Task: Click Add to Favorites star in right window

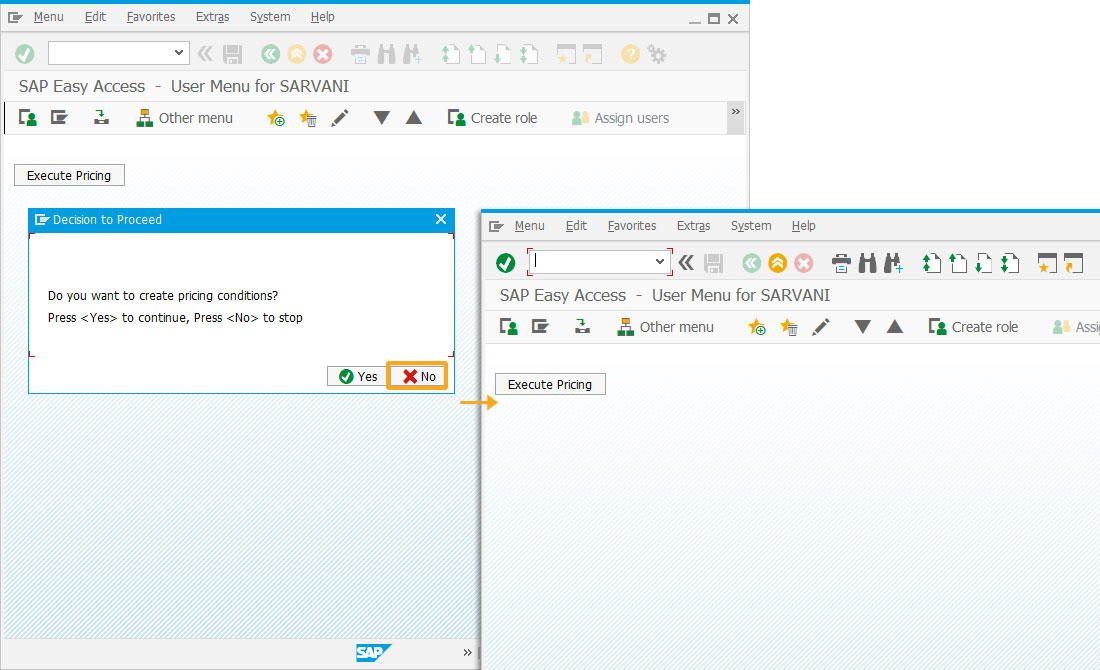Action: 757,327
